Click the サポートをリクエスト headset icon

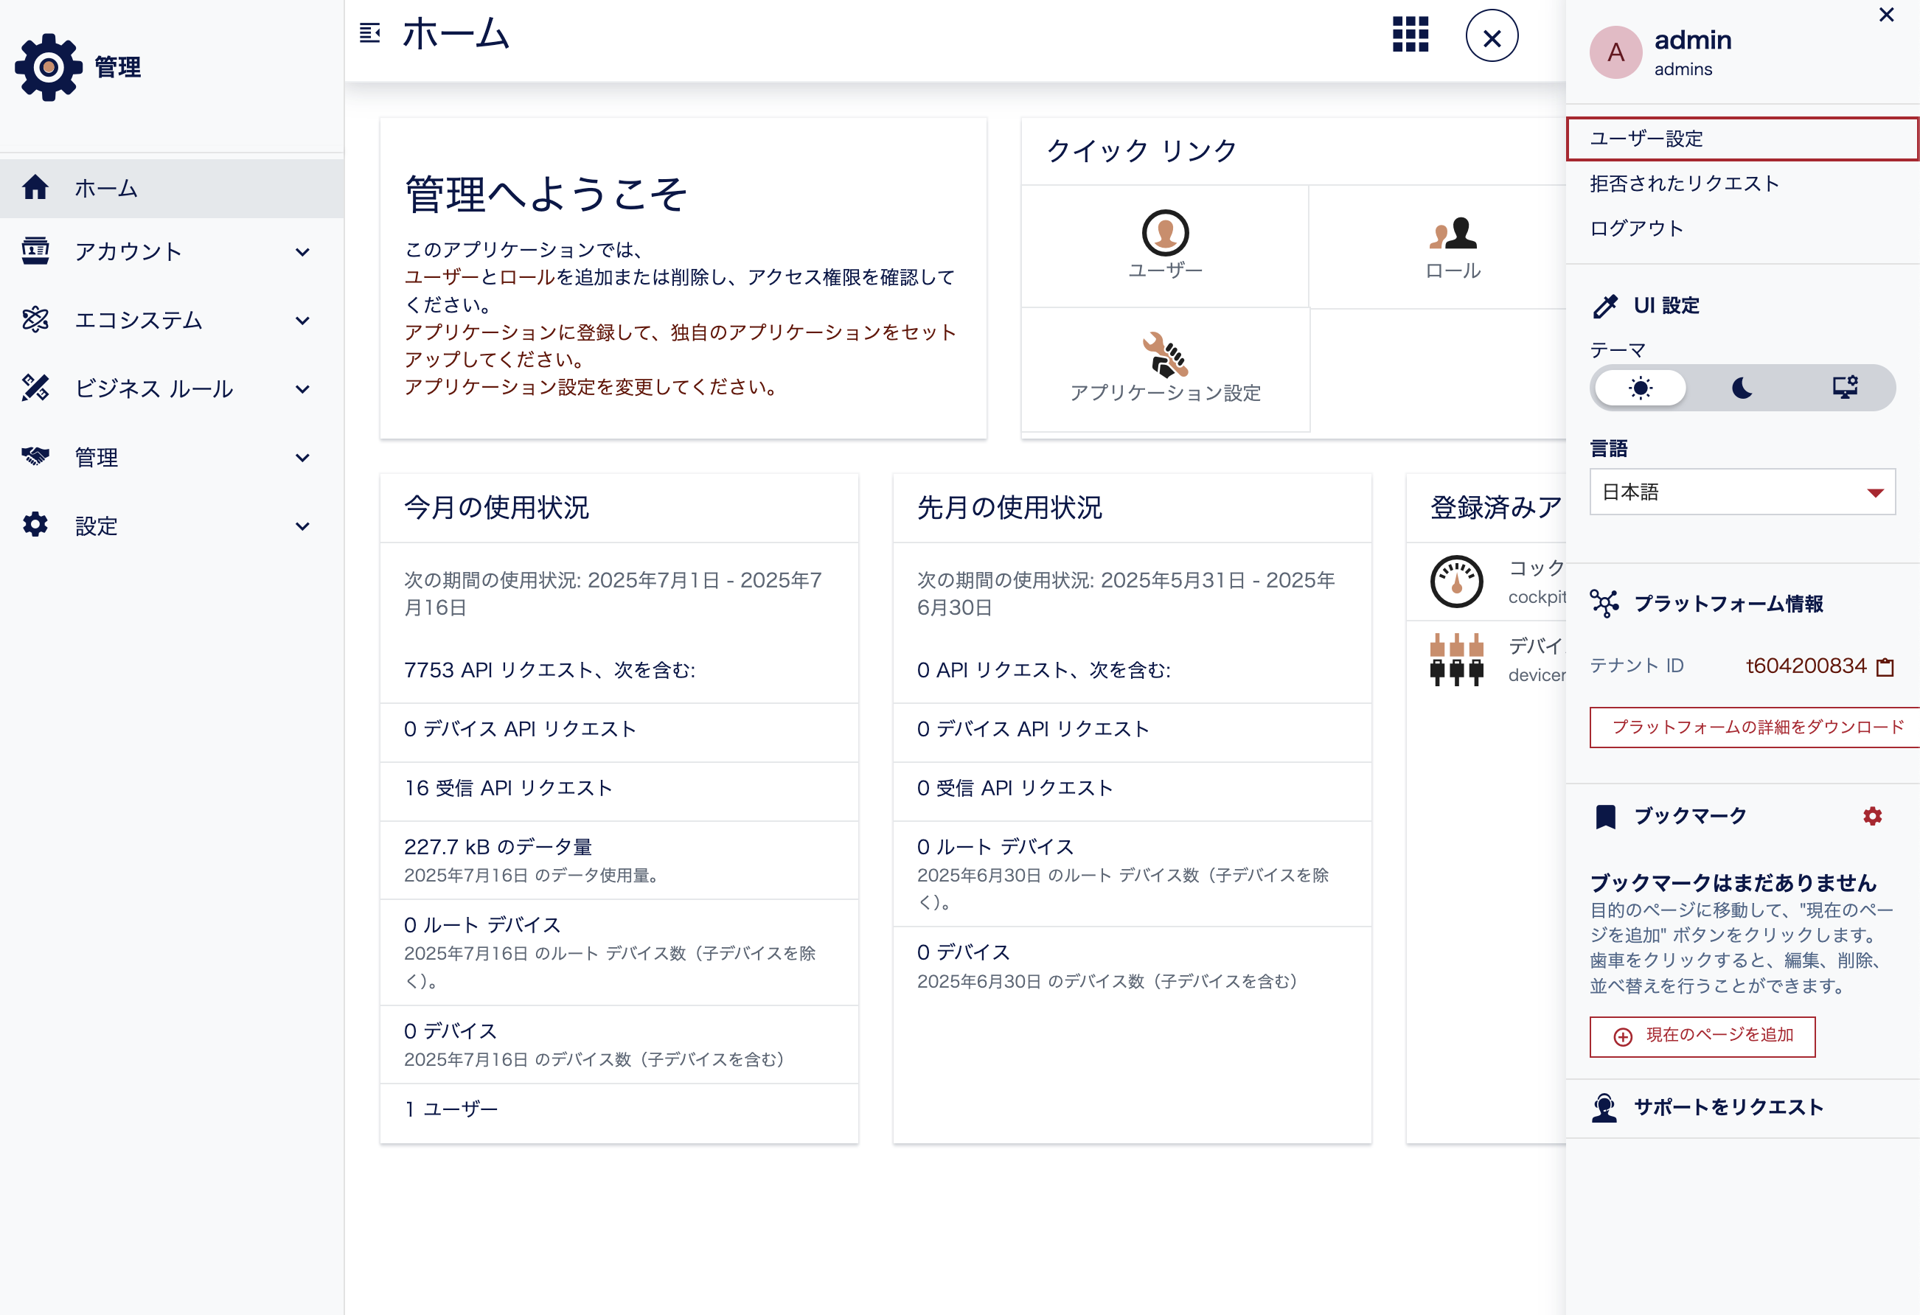(1605, 1107)
